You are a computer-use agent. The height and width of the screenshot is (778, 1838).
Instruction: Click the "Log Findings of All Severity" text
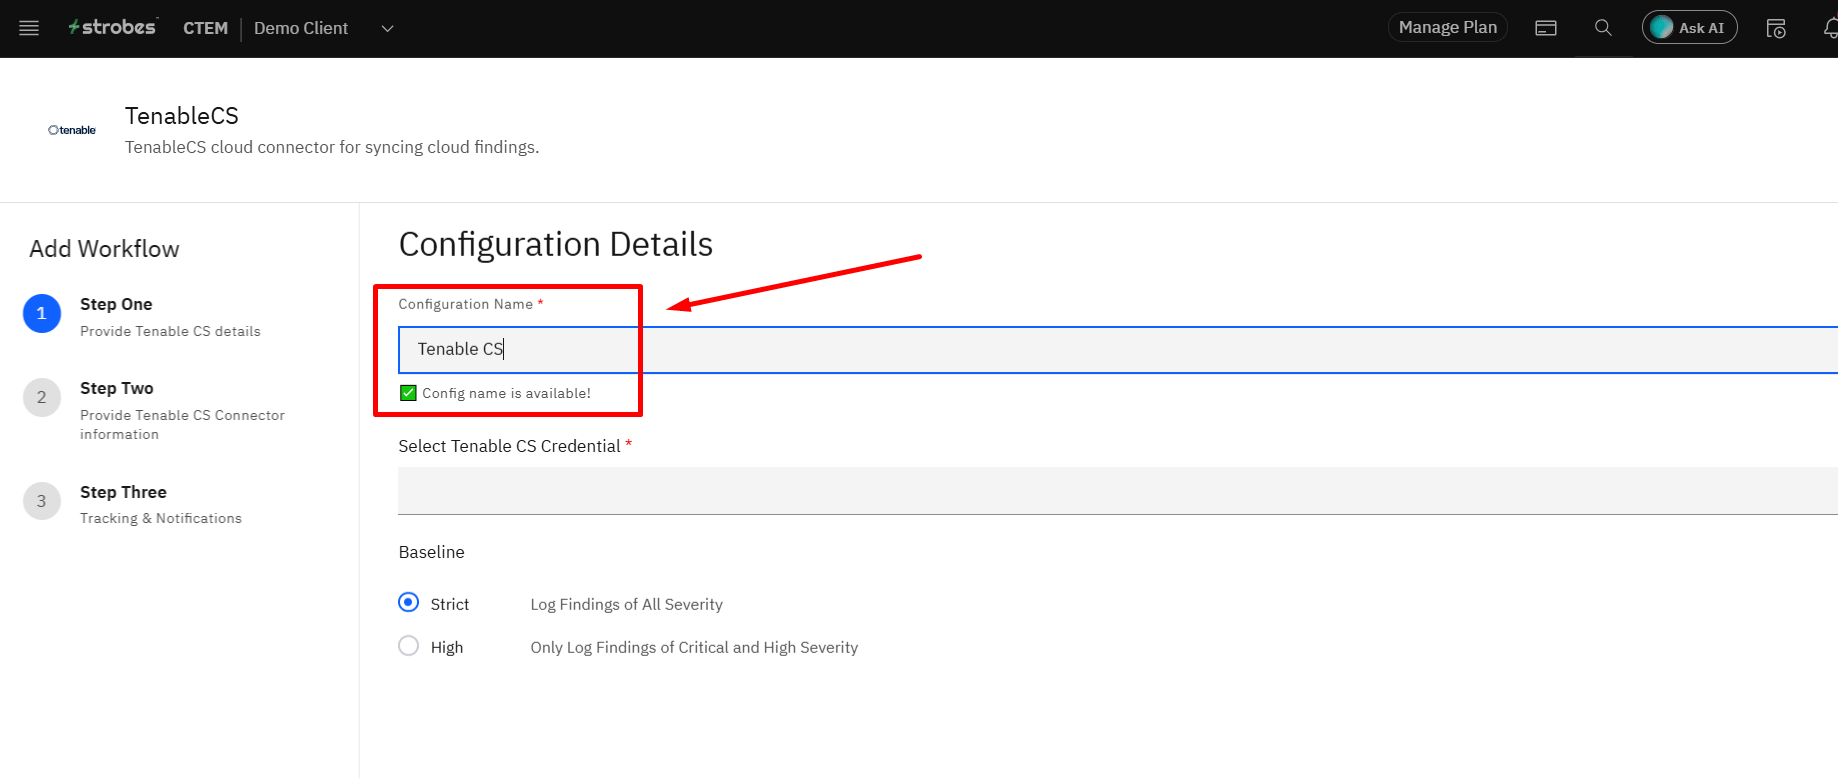coord(626,604)
